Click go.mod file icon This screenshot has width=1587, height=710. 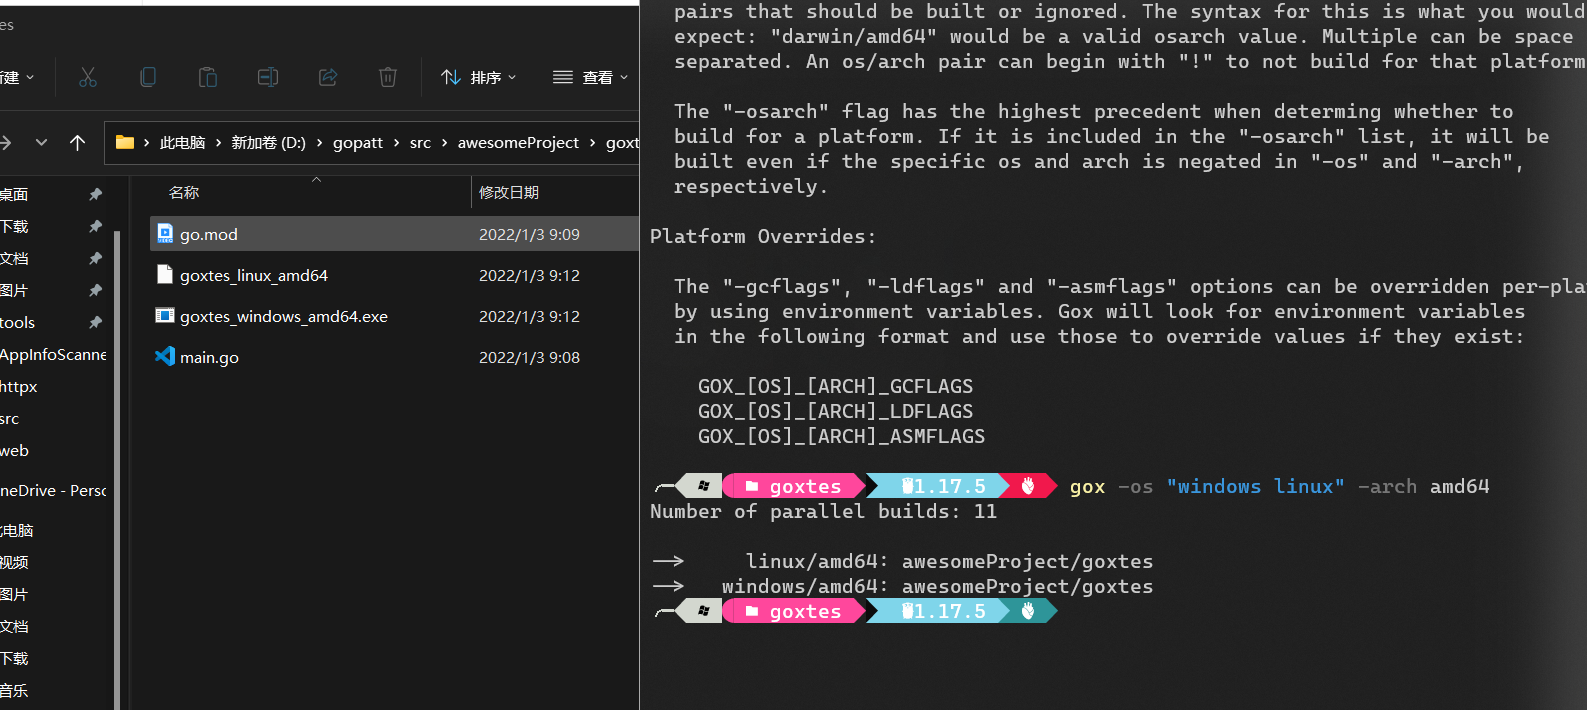[x=165, y=234]
